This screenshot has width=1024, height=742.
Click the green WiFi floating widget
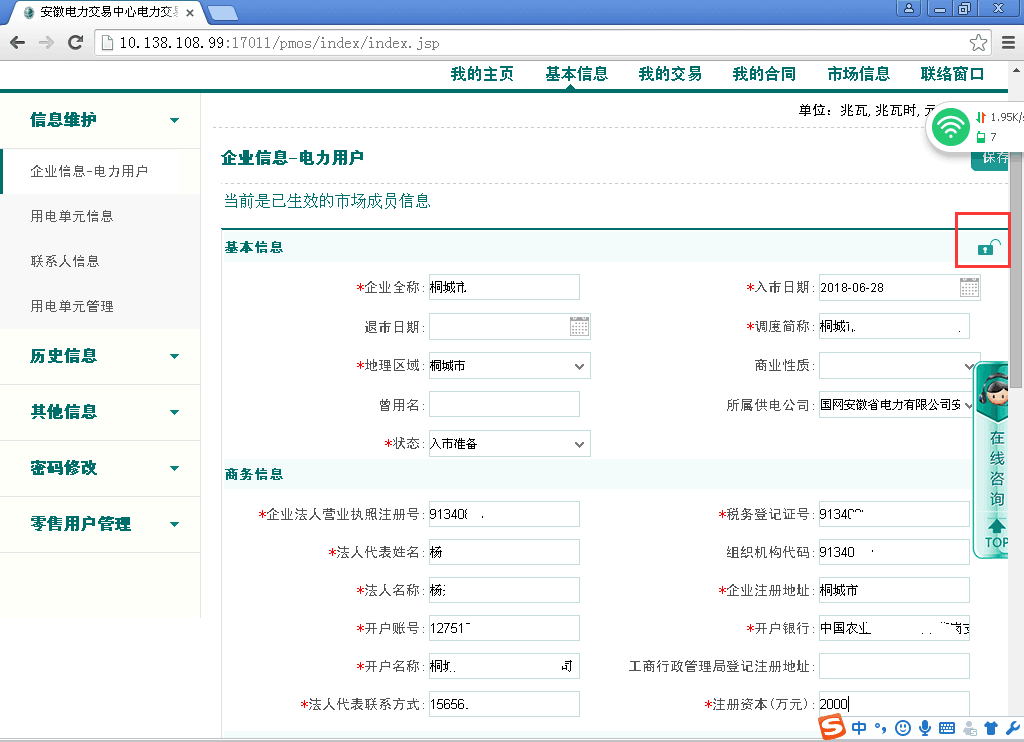(950, 127)
